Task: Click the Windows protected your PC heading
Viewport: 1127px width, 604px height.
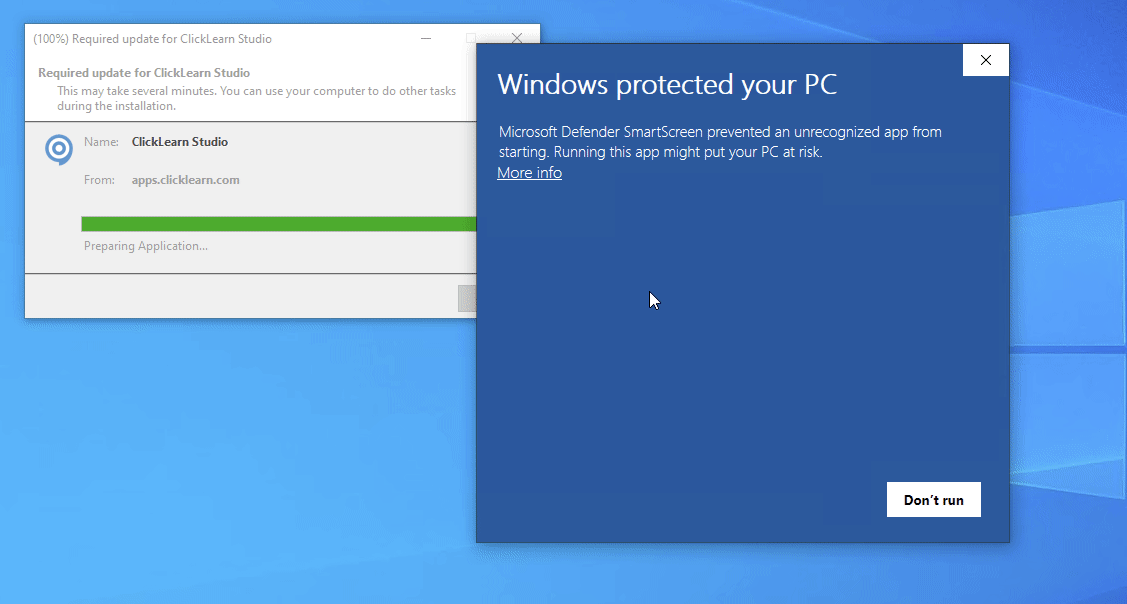Action: [x=667, y=84]
